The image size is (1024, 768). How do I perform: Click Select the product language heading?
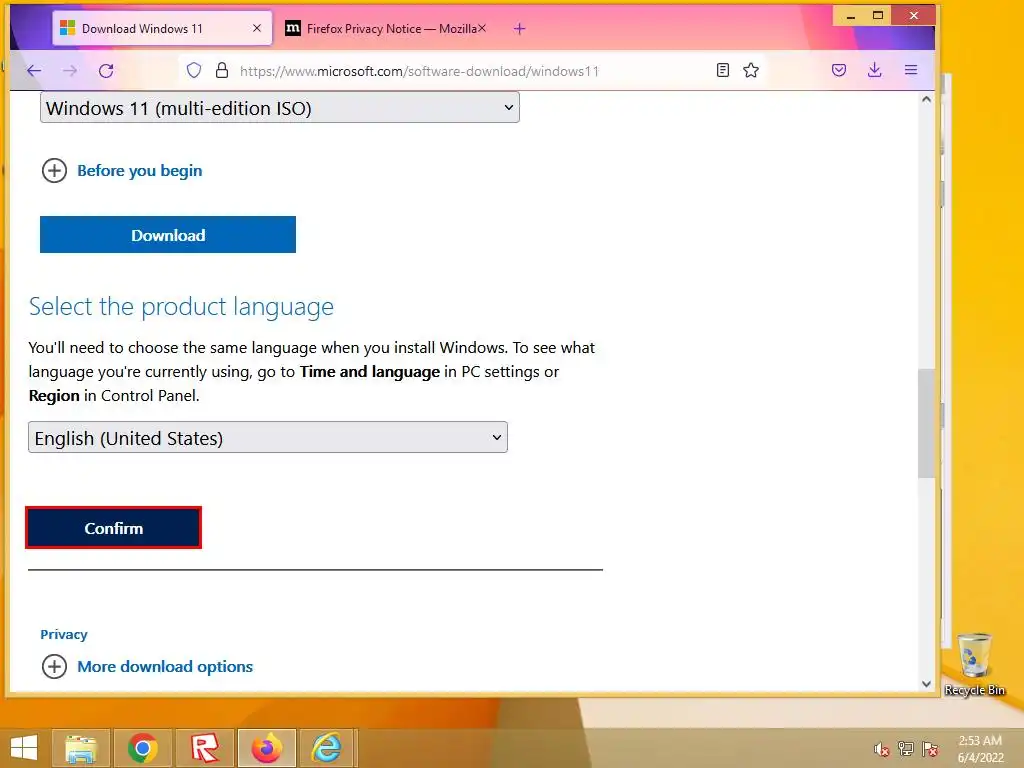point(182,307)
